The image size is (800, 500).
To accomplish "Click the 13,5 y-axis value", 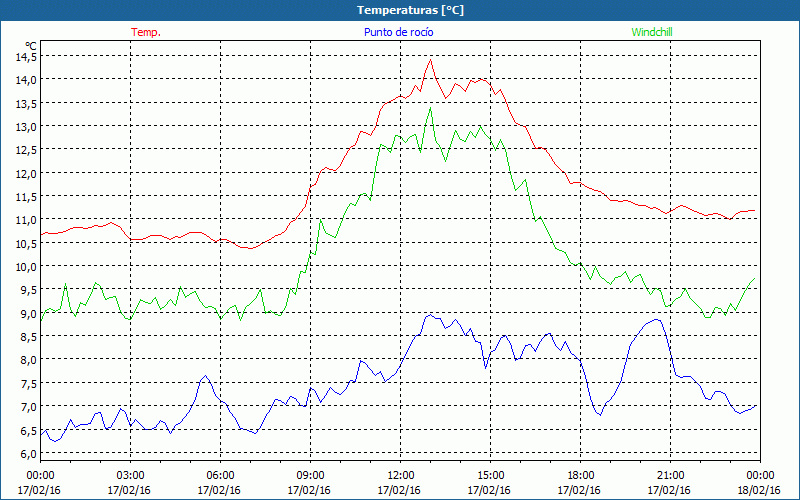I will click(26, 104).
